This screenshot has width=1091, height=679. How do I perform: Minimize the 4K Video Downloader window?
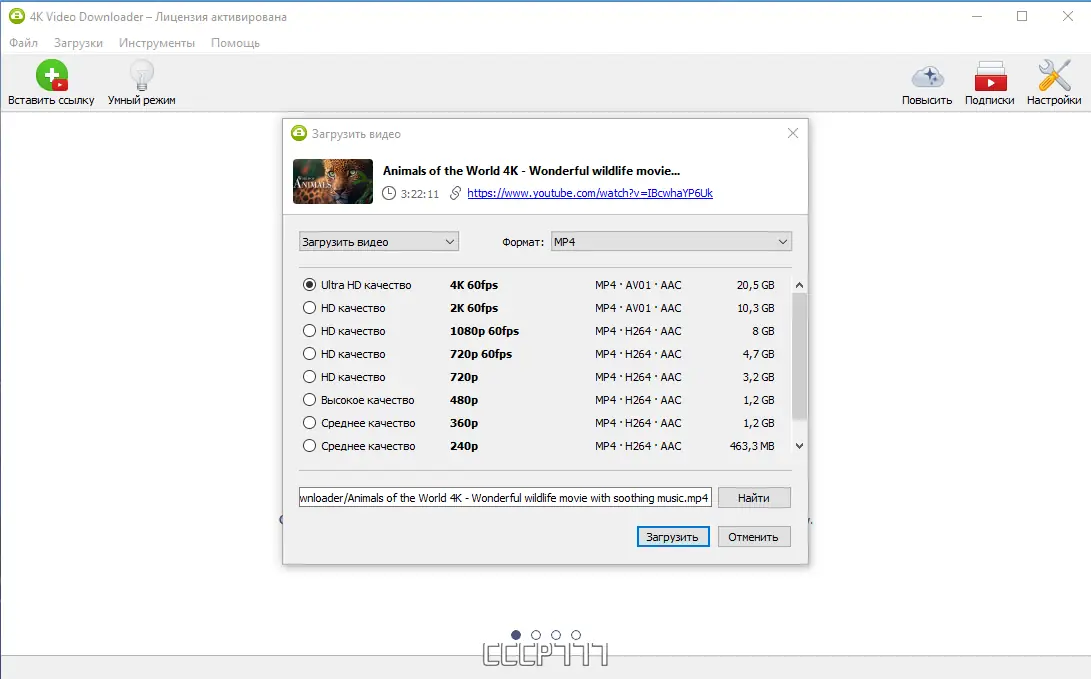tap(977, 16)
